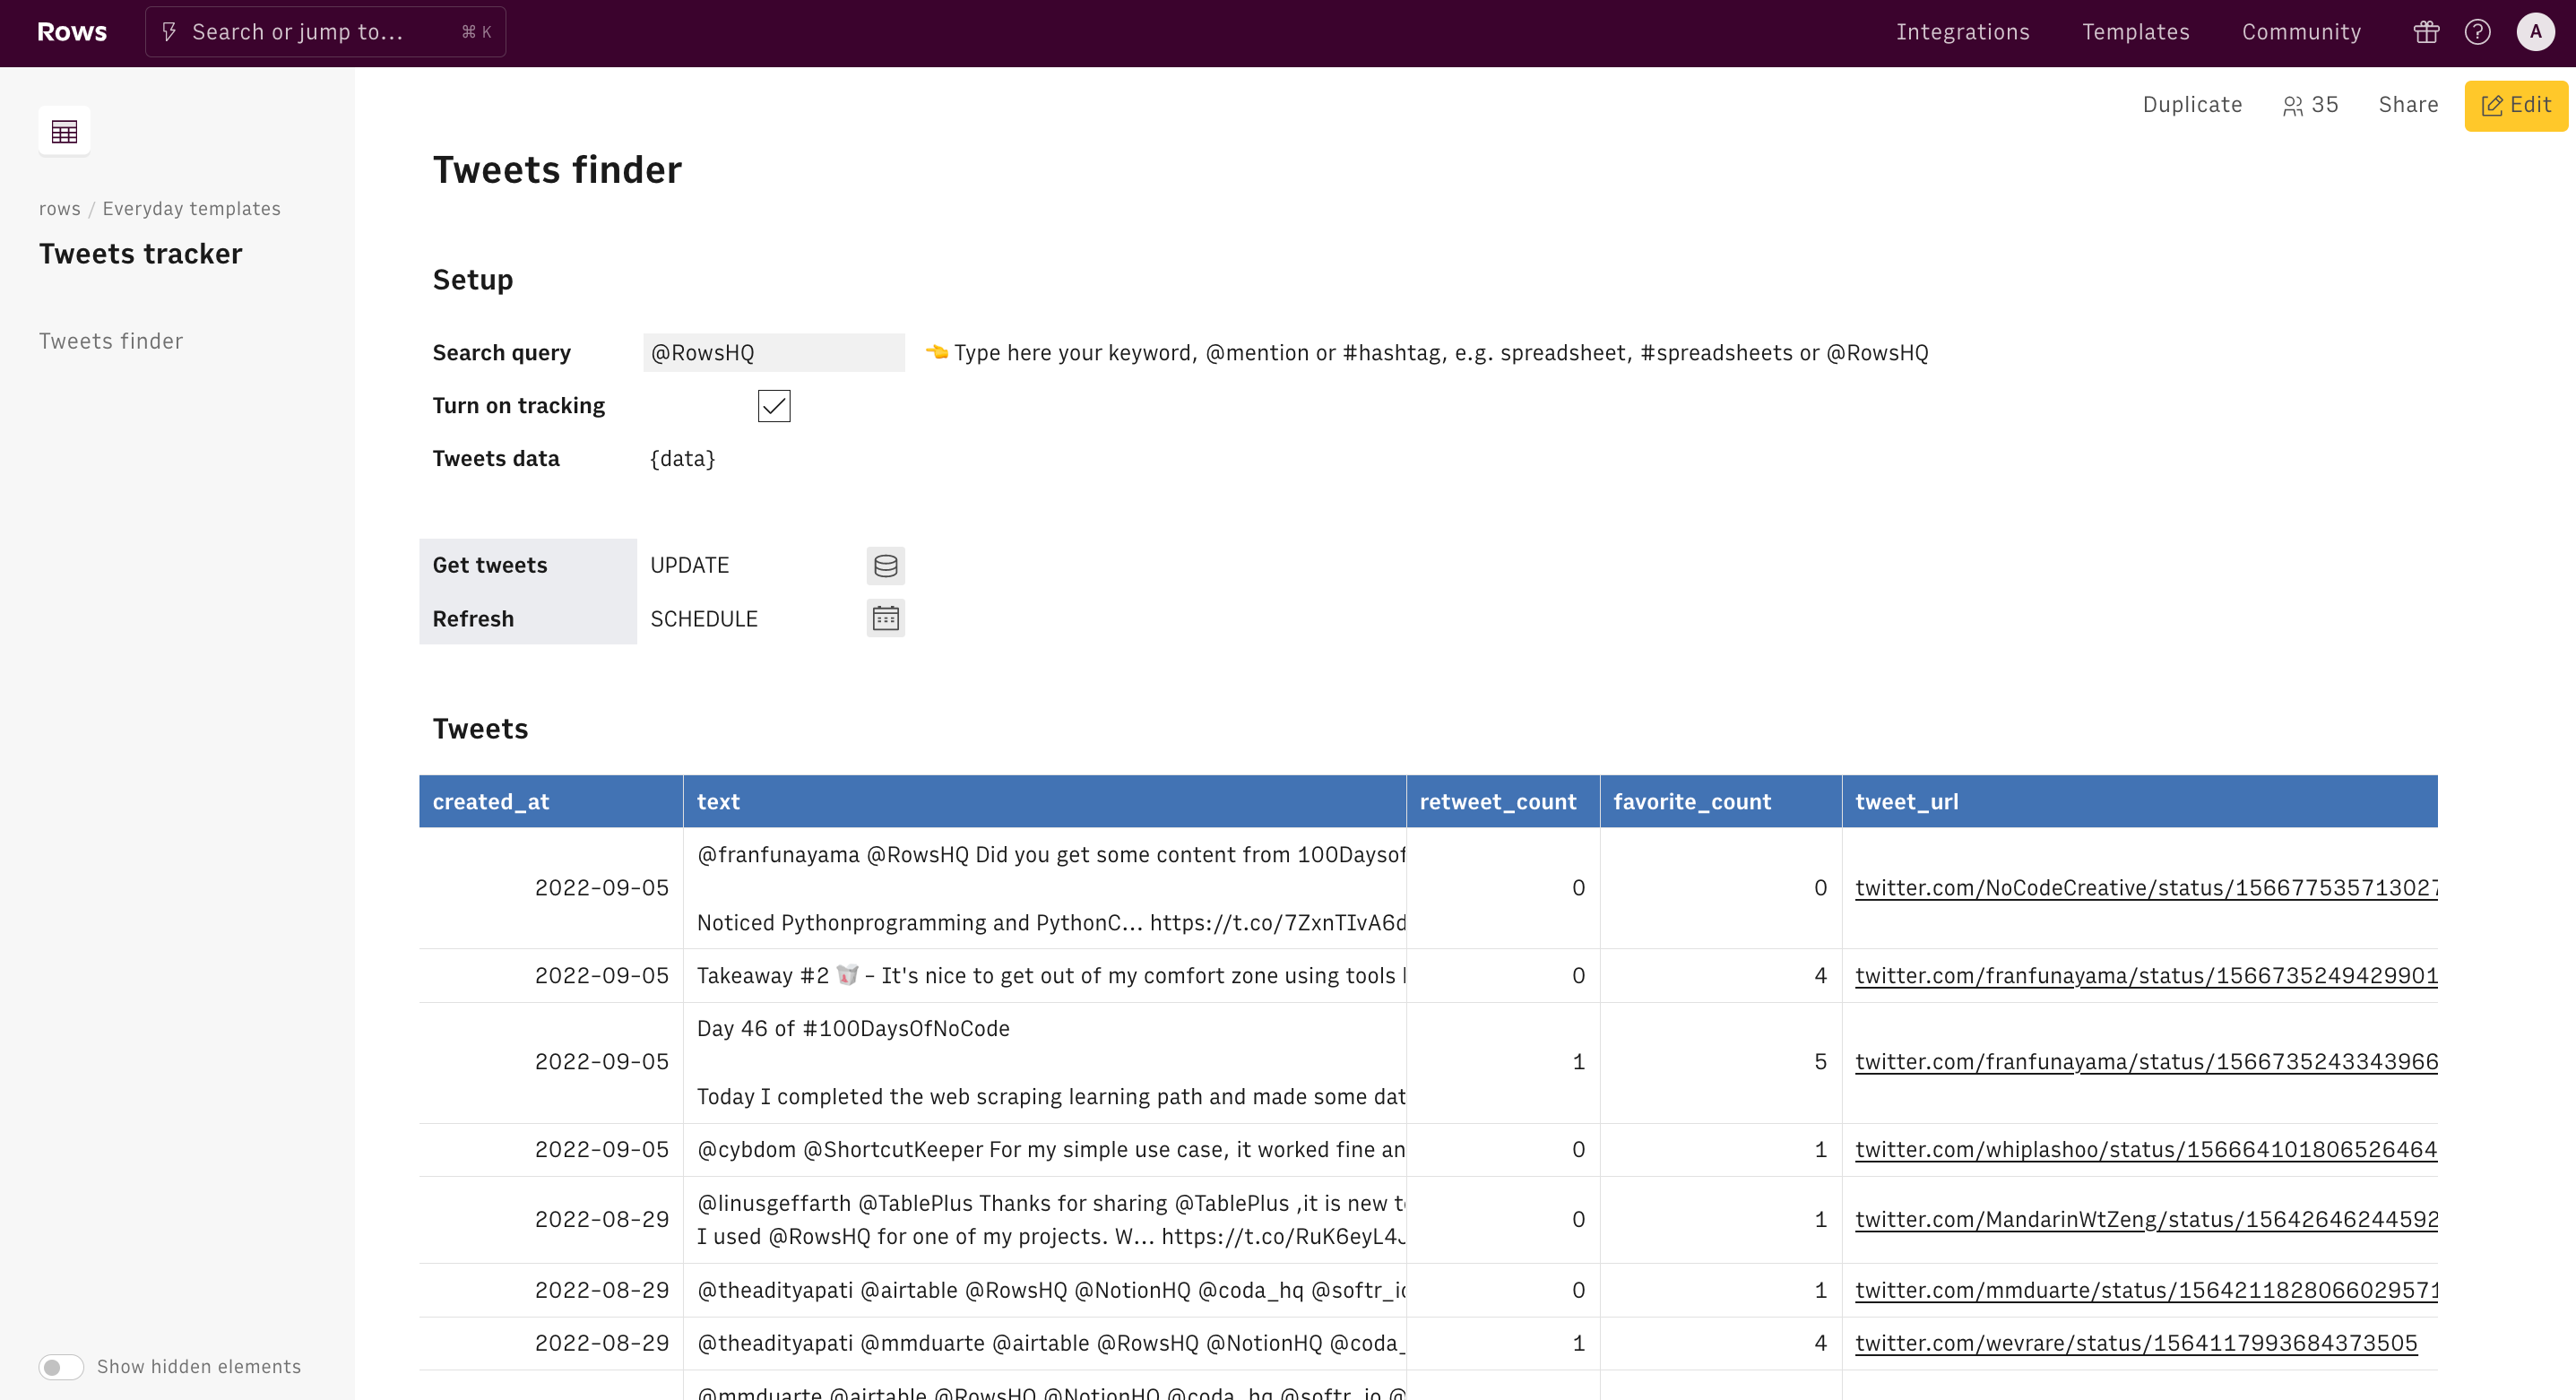2576x1400 pixels.
Task: Open the Community menu
Action: pos(2301,32)
